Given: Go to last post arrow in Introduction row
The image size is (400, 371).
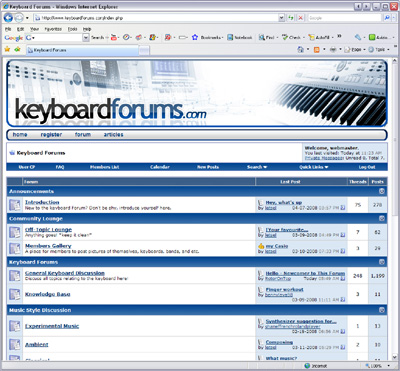Looking at the screenshot, I should click(x=343, y=208).
